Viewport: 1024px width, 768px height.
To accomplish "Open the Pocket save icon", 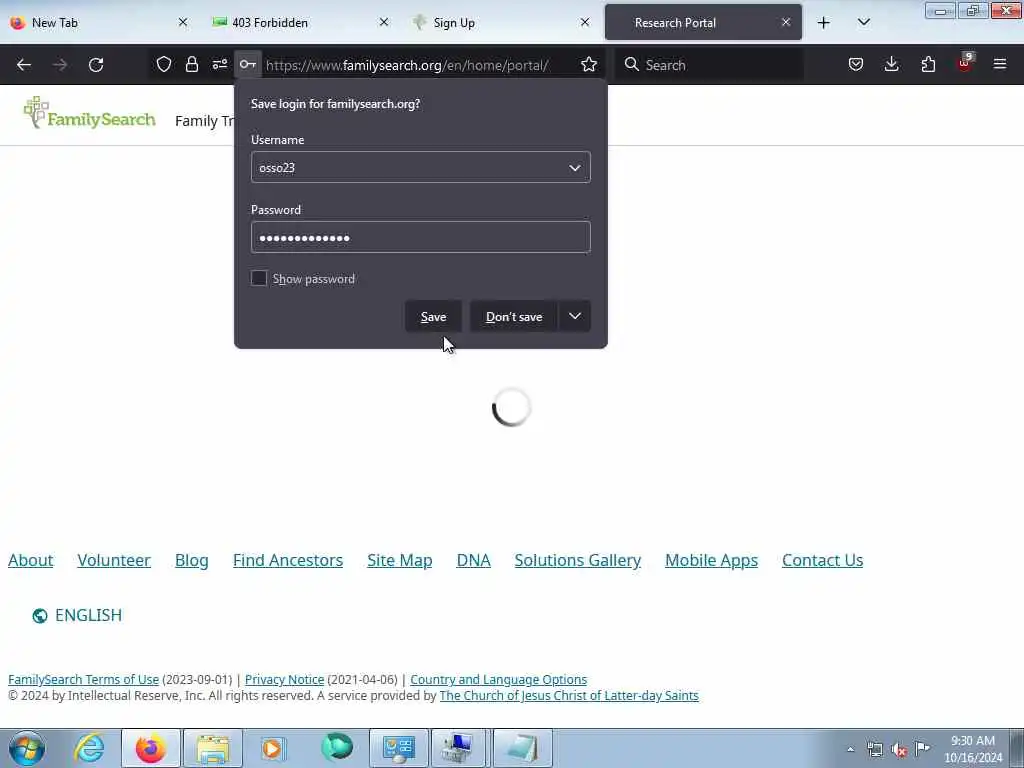I will click(x=856, y=65).
